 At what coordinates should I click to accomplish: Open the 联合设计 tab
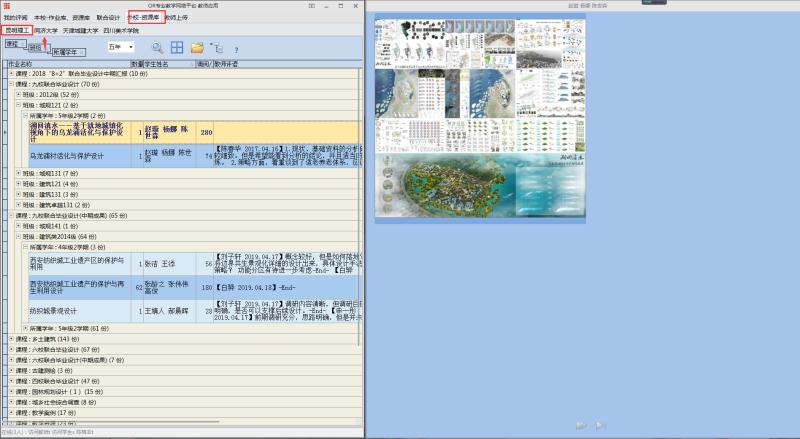pos(108,18)
